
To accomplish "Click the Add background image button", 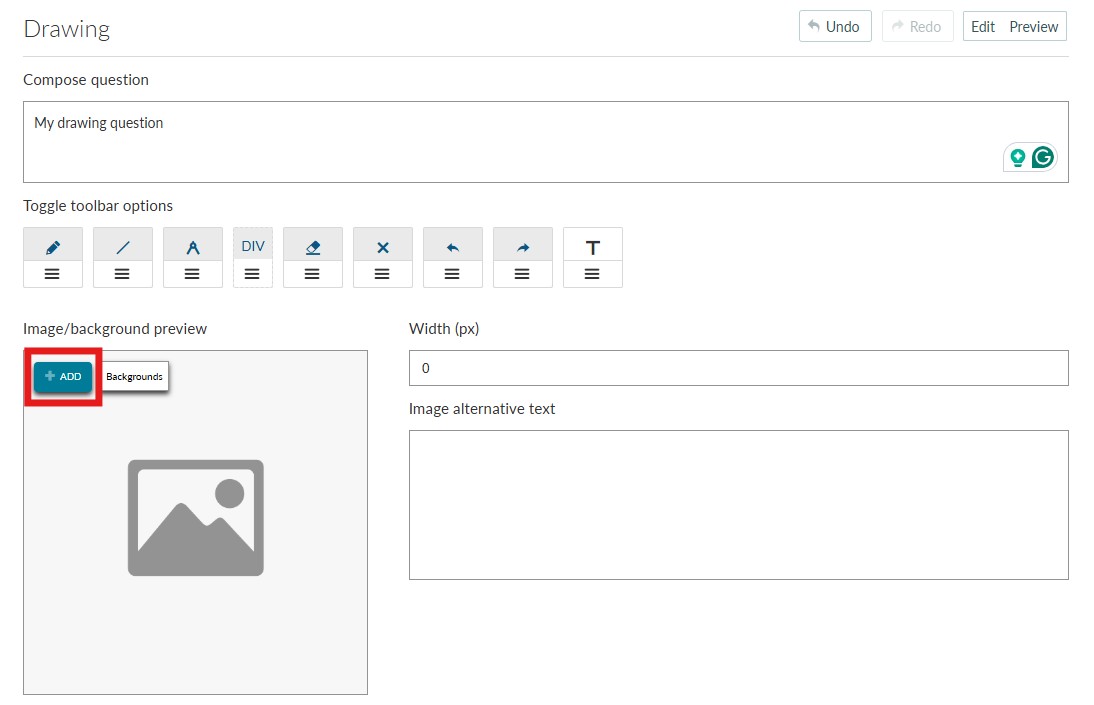I will 63,377.
